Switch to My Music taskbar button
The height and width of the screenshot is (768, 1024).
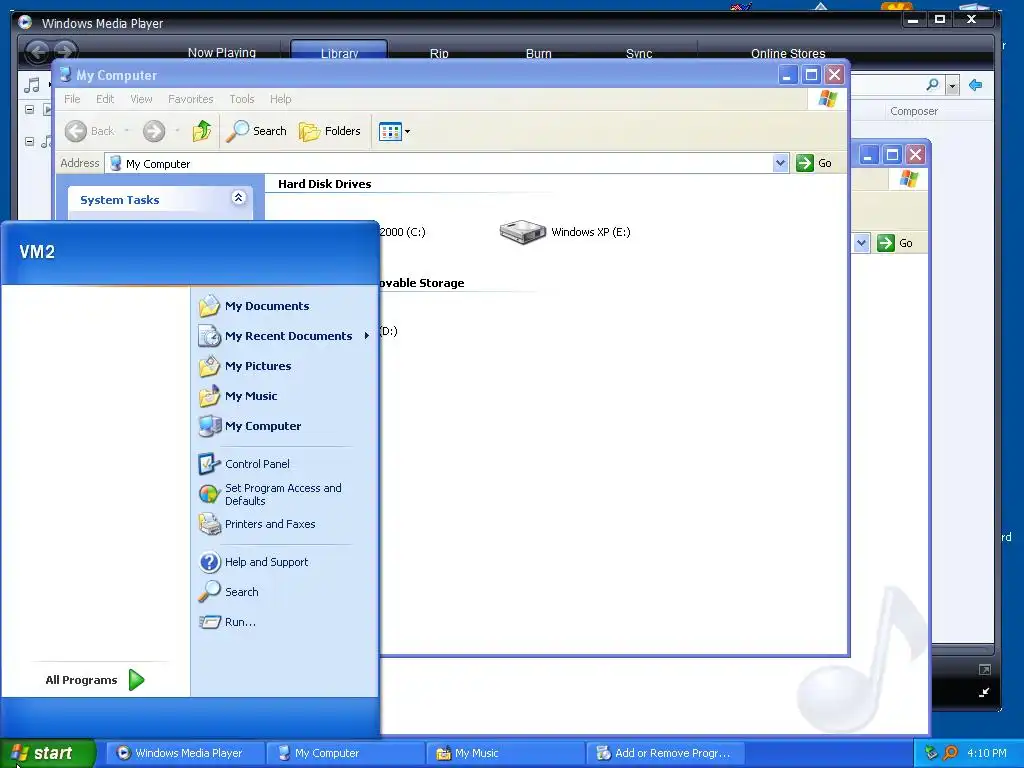505,753
